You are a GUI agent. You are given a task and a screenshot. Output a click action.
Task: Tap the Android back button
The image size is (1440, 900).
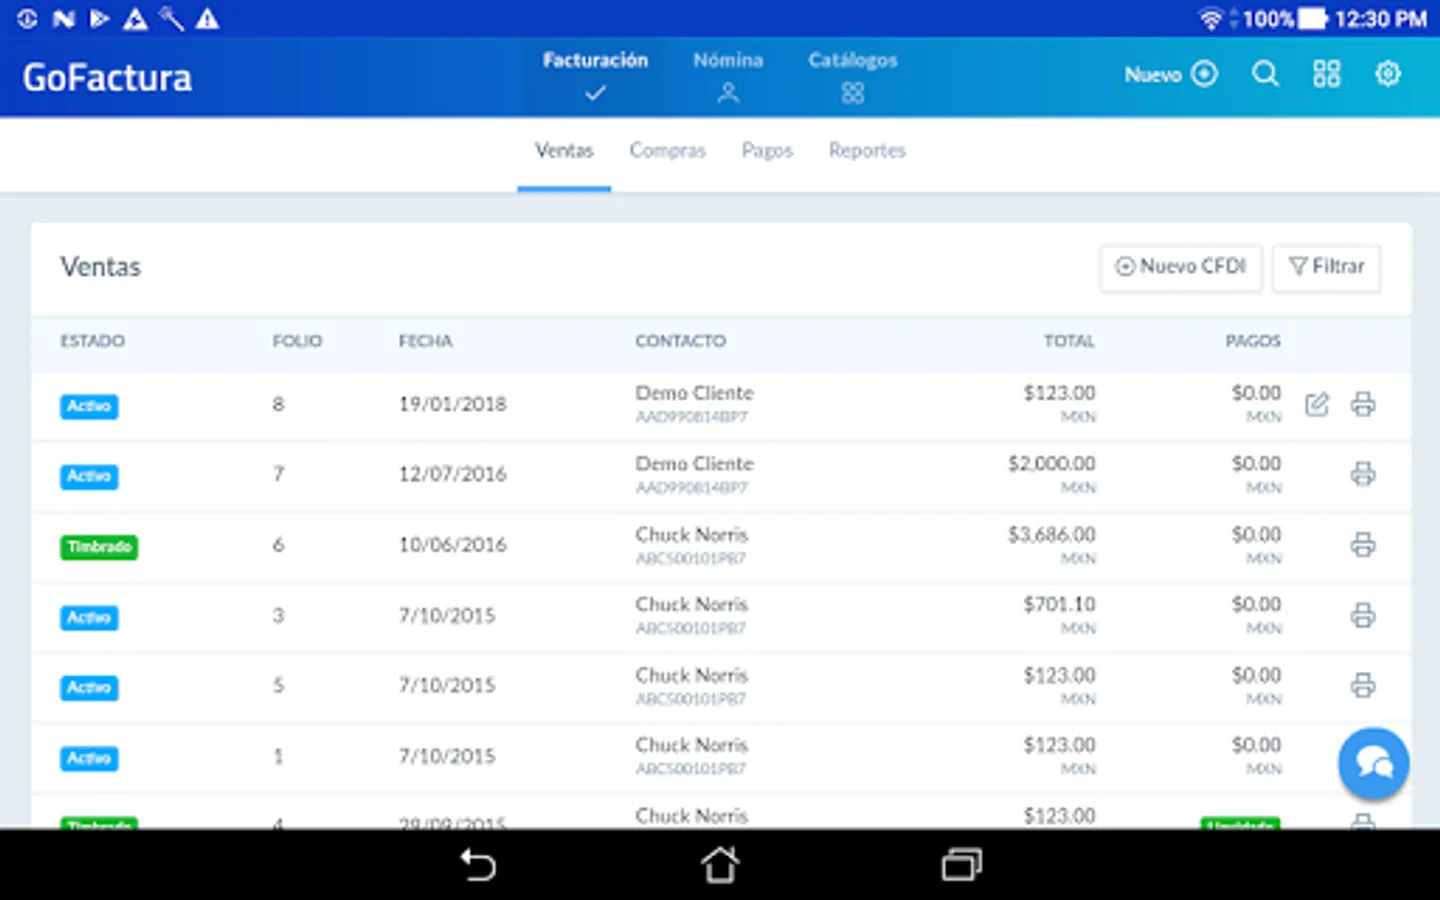point(478,865)
